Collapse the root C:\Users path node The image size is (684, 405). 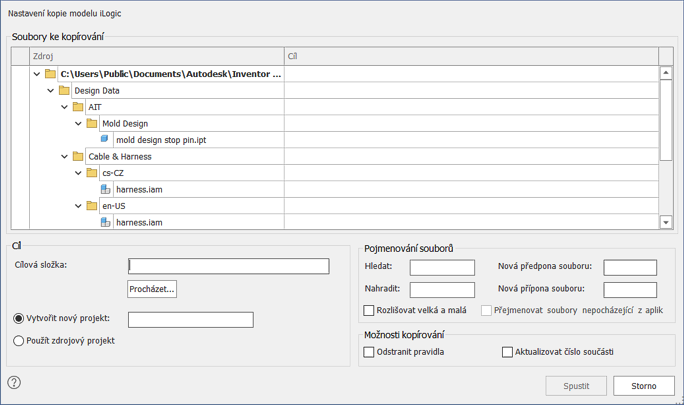[x=37, y=74]
